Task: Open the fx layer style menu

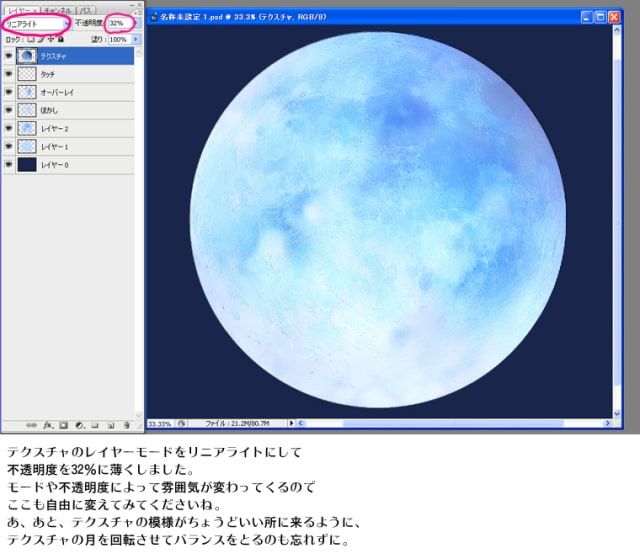Action: pyautogui.click(x=48, y=425)
